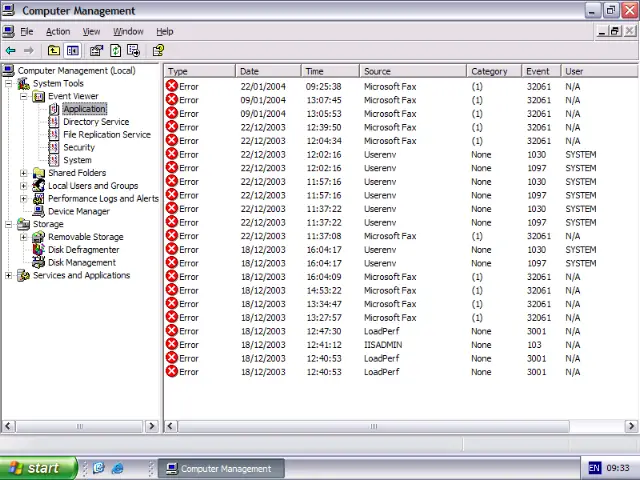Open the View menu
The height and width of the screenshot is (480, 640).
coord(91,31)
